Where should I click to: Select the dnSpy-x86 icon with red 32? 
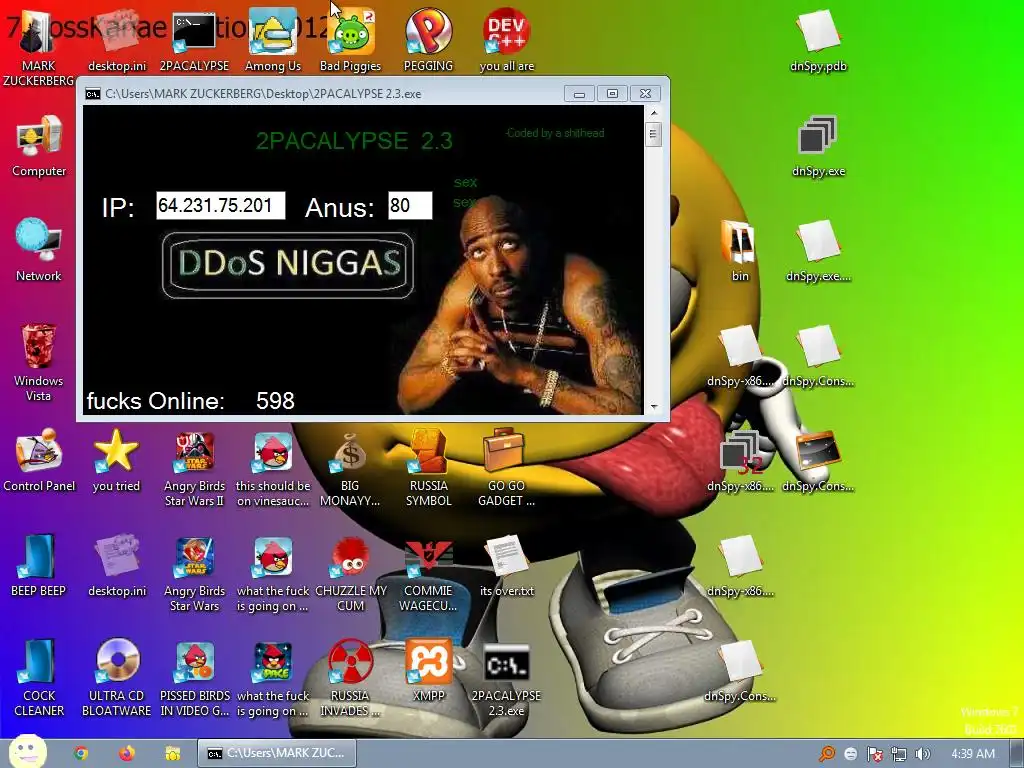pos(740,452)
